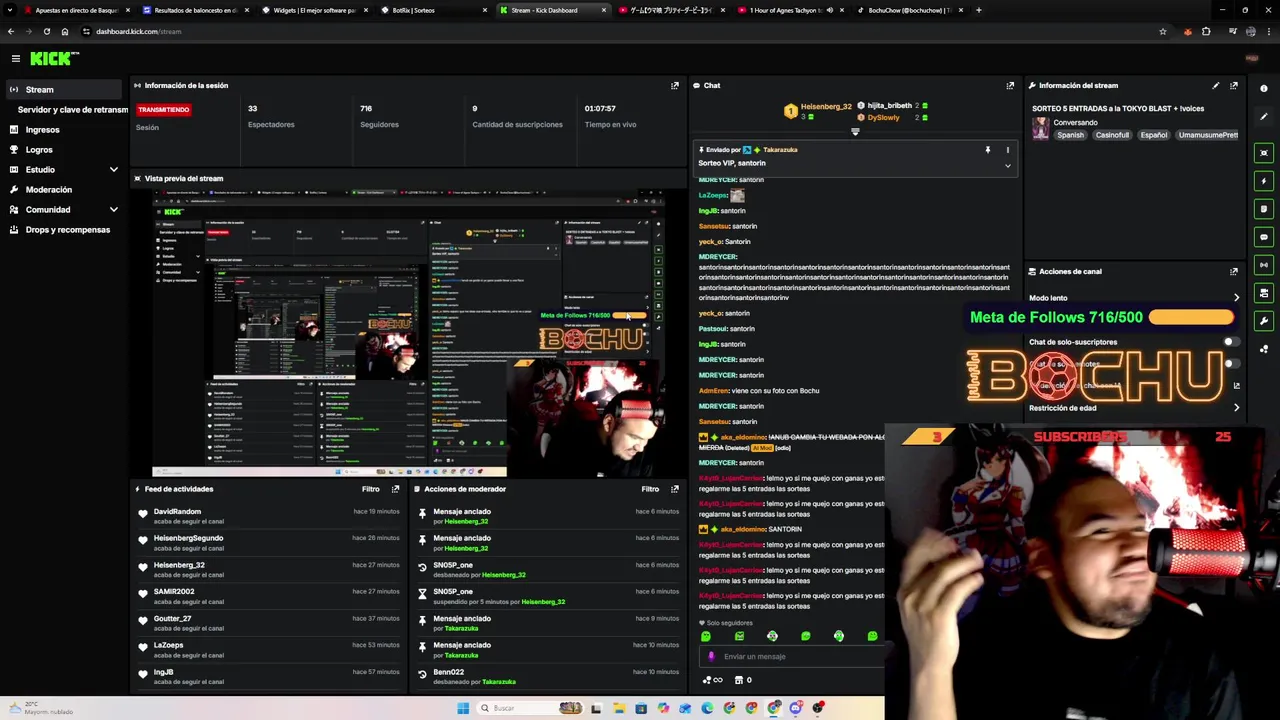Screen dimensions: 1280x720
Task: Open Discord from the taskbar
Action: click(x=796, y=708)
